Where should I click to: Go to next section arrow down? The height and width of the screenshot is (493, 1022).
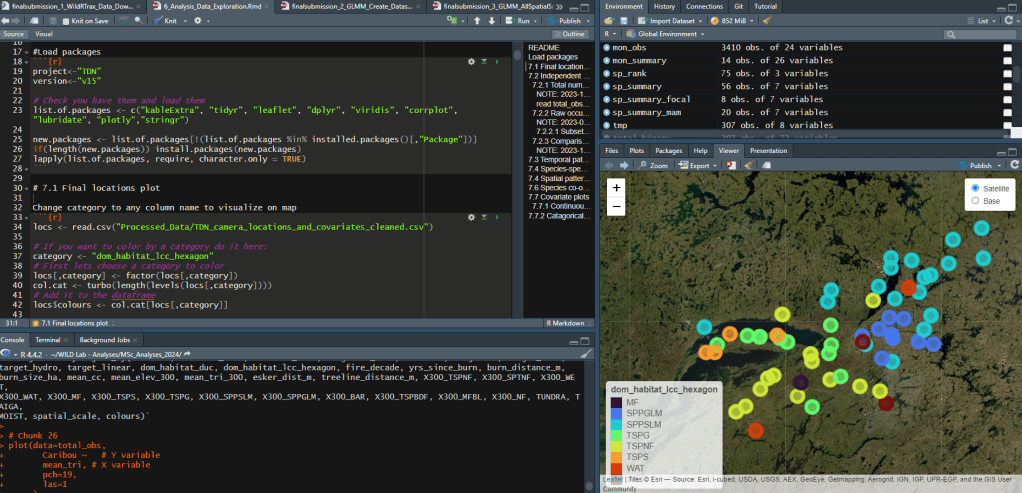(491, 20)
